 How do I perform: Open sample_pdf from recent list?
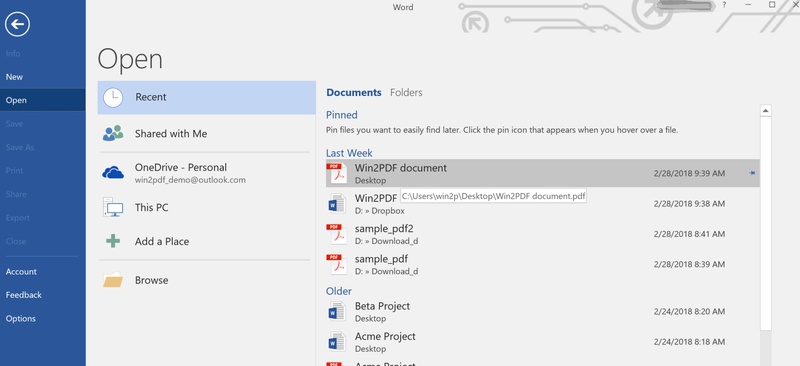(381, 259)
